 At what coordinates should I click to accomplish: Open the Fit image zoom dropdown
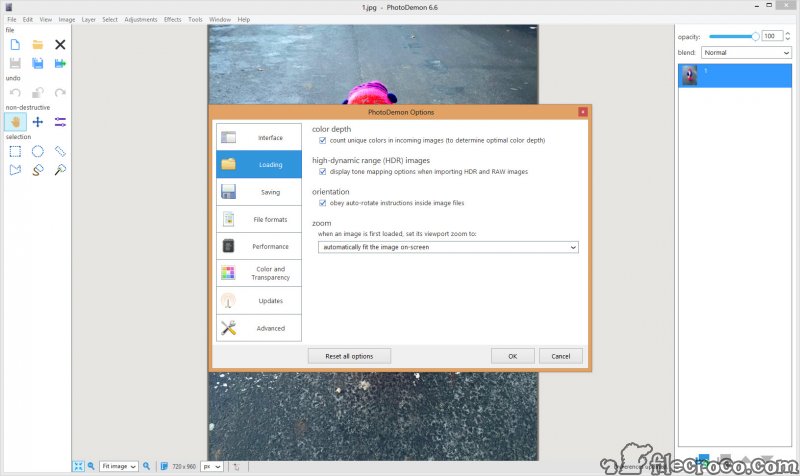pyautogui.click(x=118, y=466)
